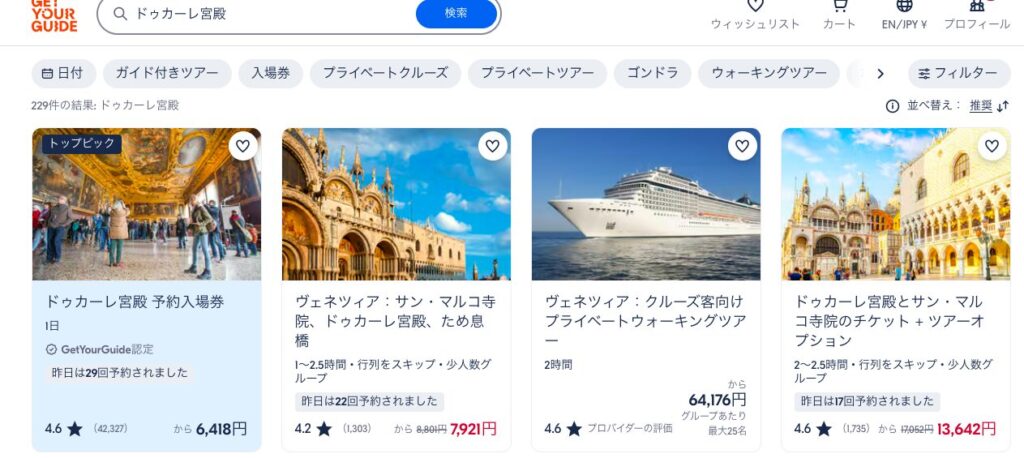Open the cruise ship tour thumbnail image
Screen dimensions: 1024x458
coord(646,204)
